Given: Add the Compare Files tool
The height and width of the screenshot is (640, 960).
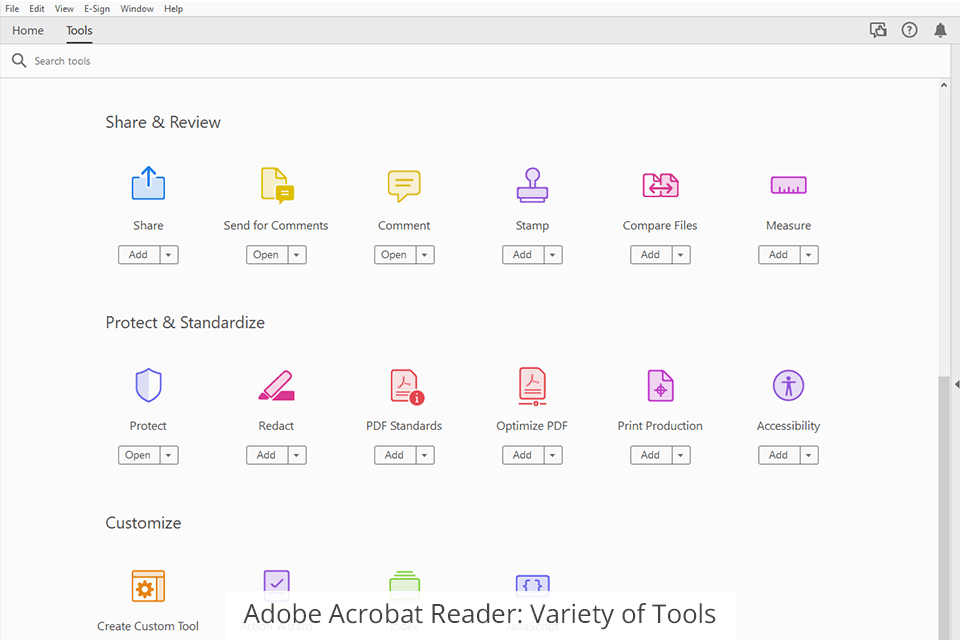Looking at the screenshot, I should click(x=651, y=255).
